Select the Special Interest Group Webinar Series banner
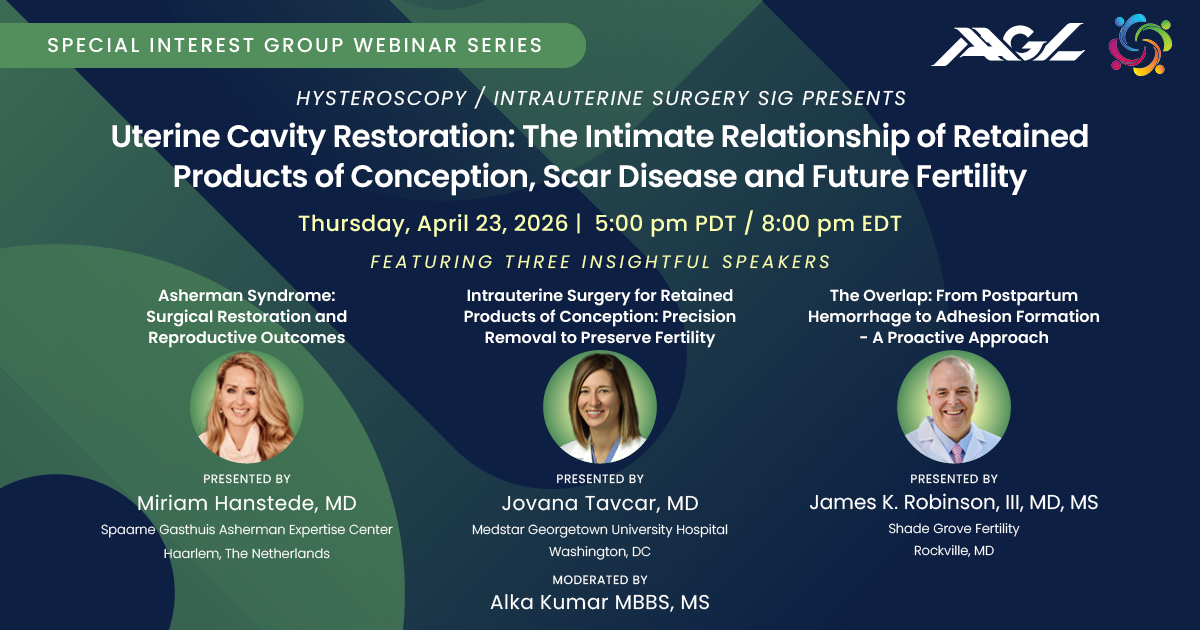Viewport: 1200px width, 630px height. point(295,45)
